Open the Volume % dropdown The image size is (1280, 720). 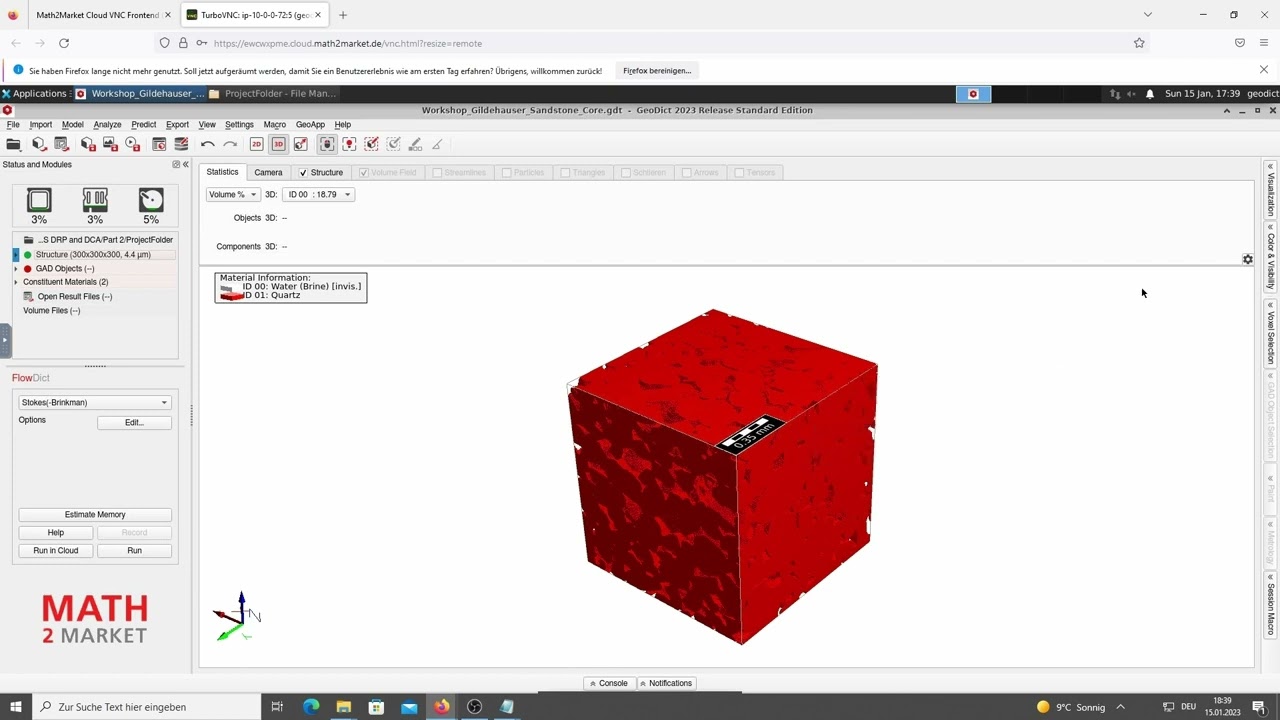[x=232, y=194]
